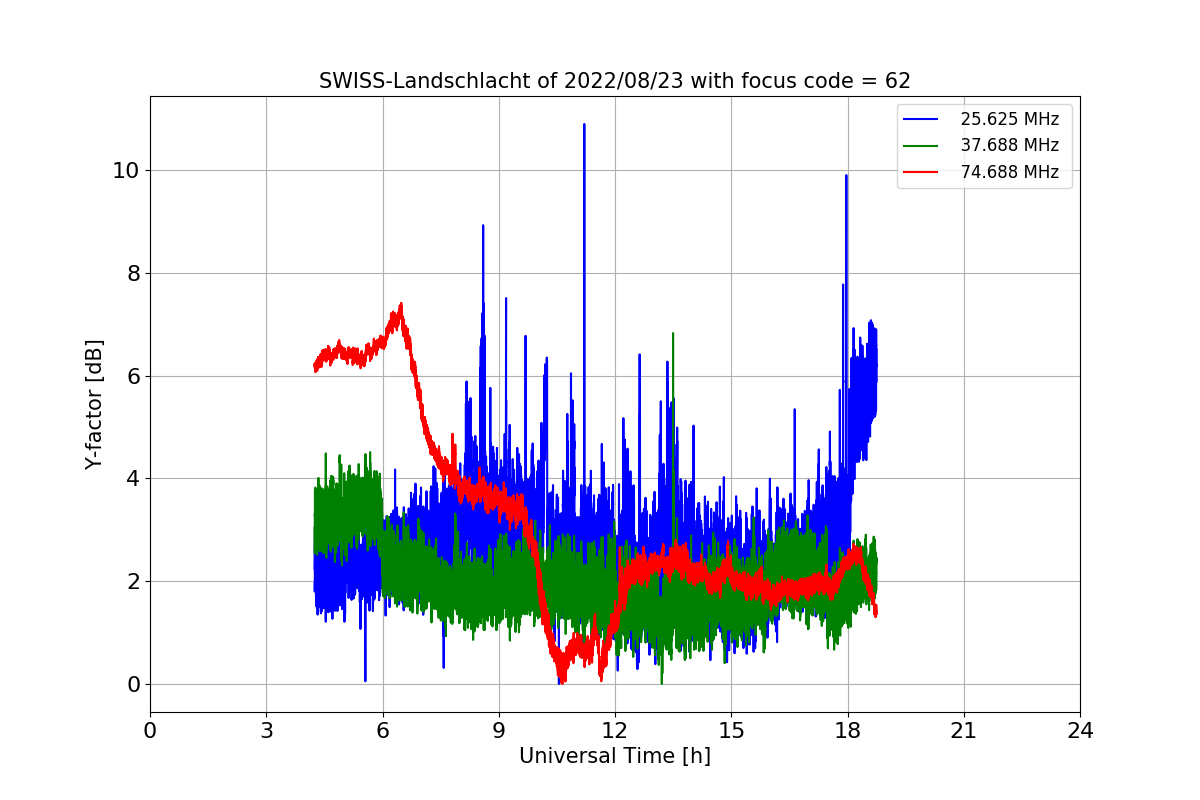Select the 25.625 MHz legend label
Screen dimensions: 1200x800
click(x=1009, y=119)
